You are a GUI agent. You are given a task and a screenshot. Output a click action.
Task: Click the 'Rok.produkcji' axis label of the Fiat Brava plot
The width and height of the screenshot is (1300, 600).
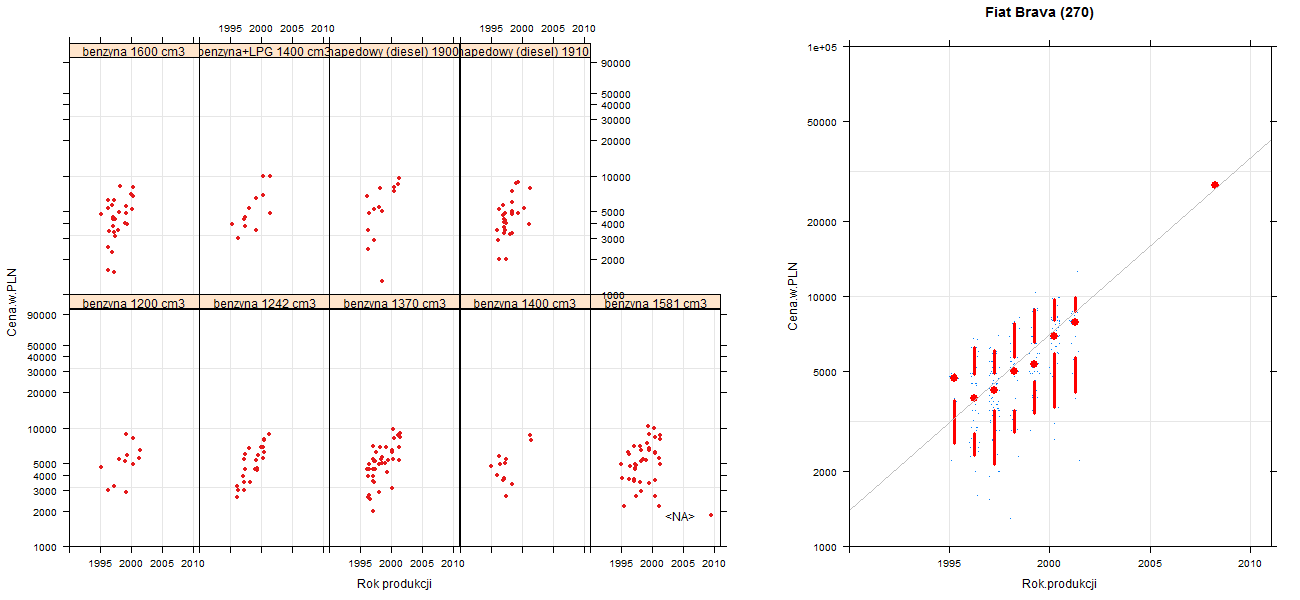(1059, 584)
